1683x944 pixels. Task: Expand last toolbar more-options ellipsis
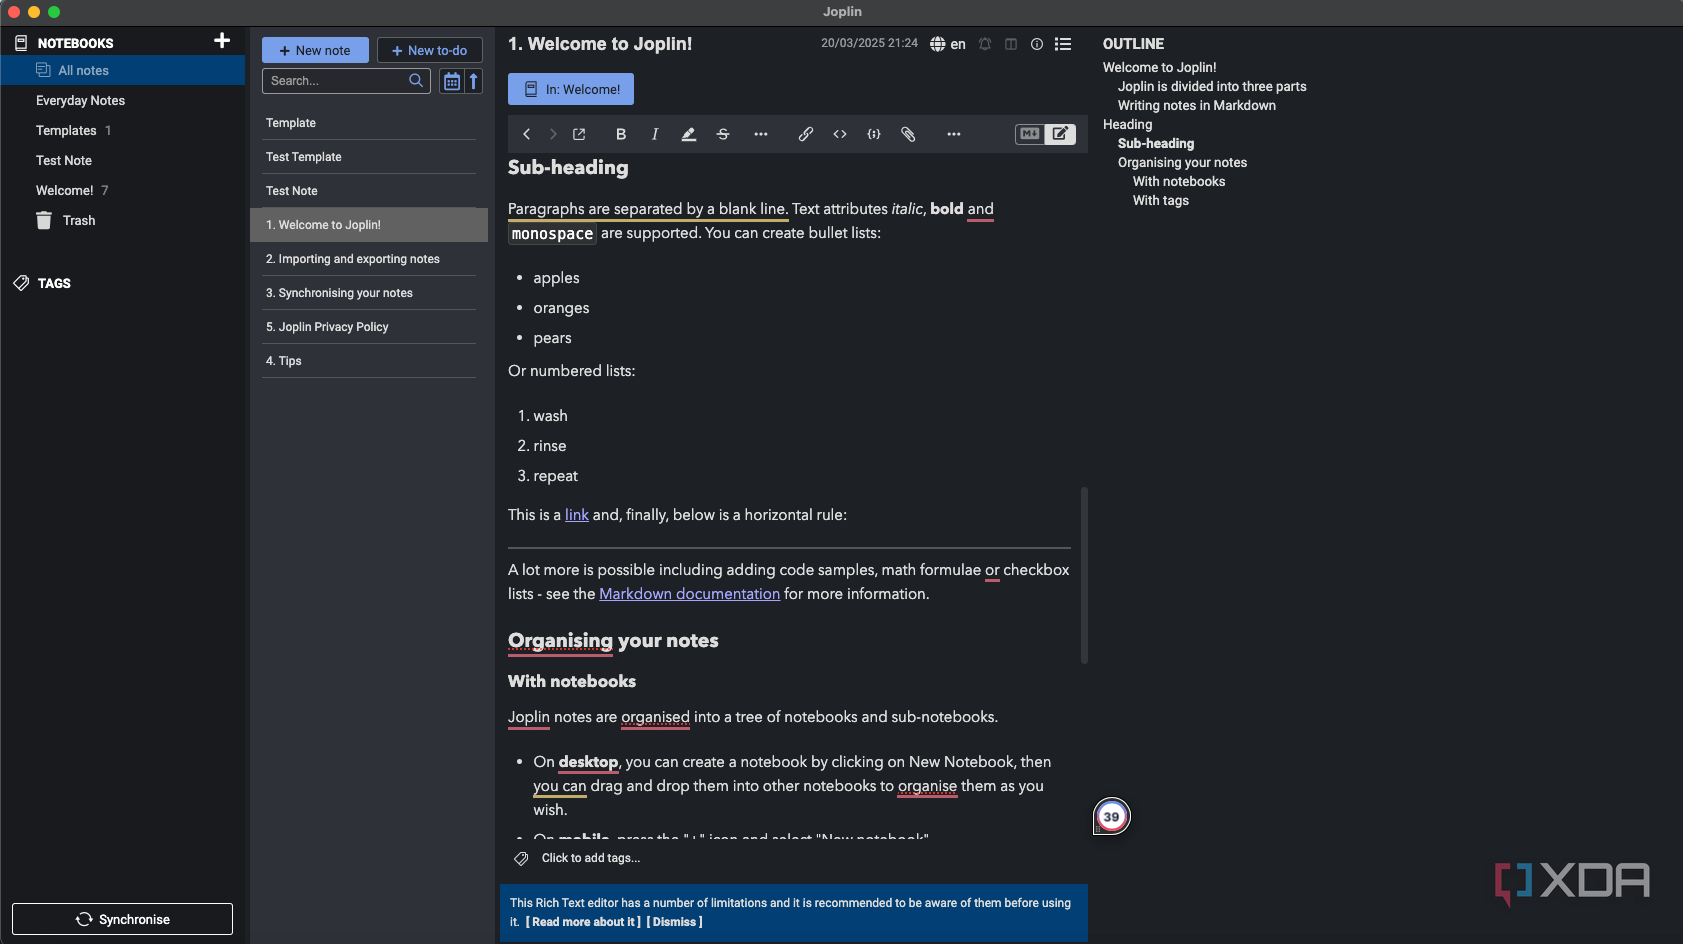[954, 134]
